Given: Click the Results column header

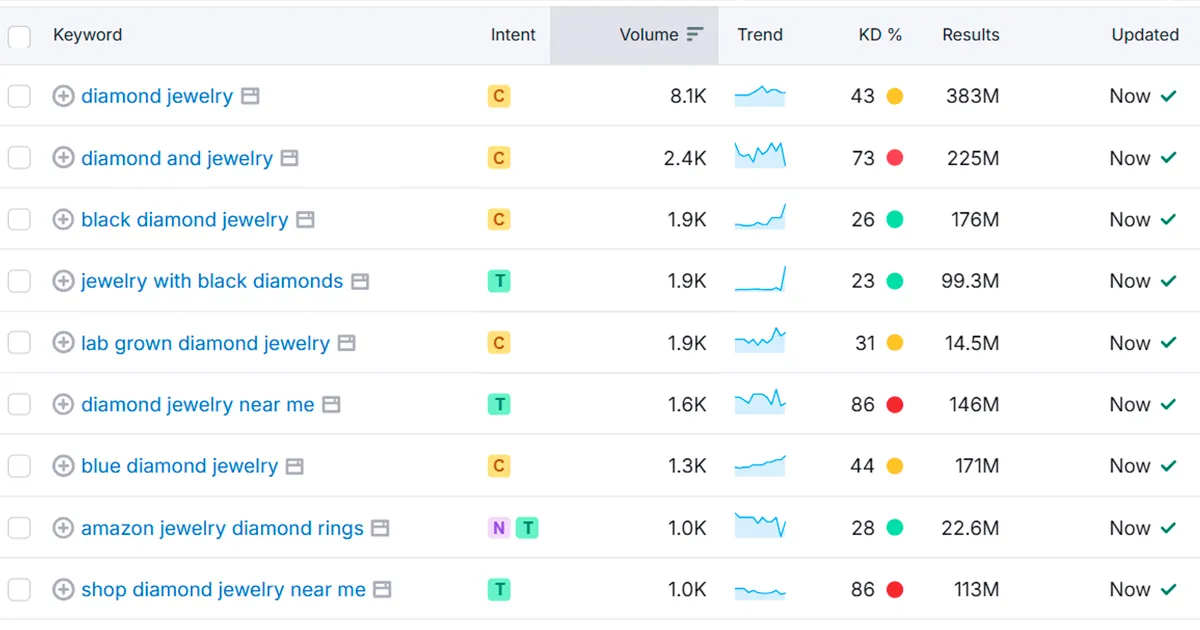Looking at the screenshot, I should coord(970,34).
